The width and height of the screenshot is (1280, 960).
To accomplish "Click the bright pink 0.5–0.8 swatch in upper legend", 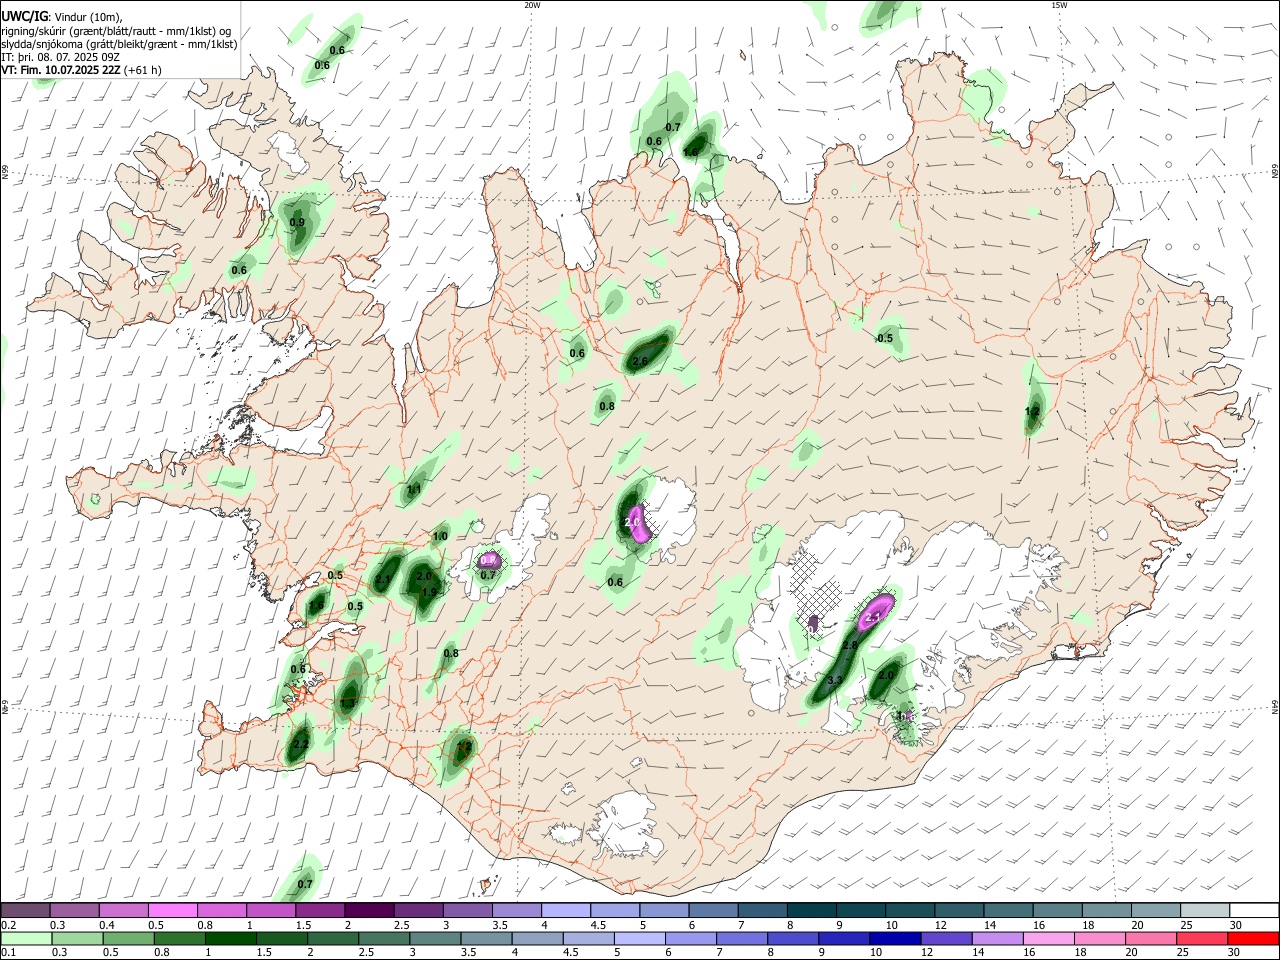I will 172,911.
